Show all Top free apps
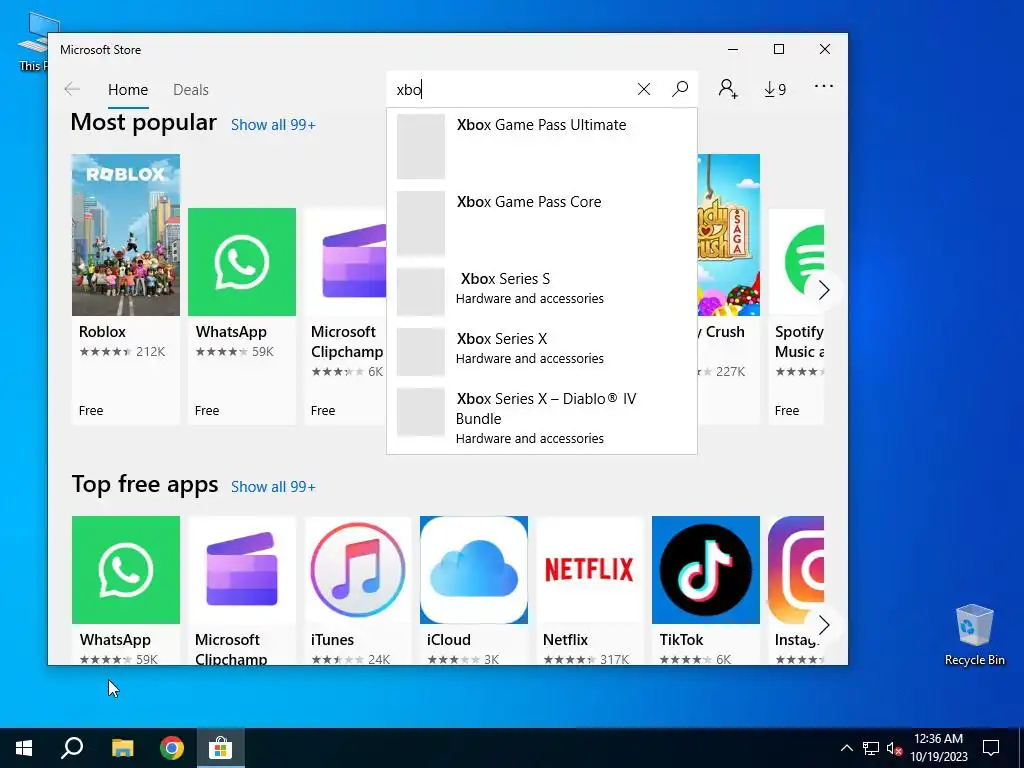This screenshot has height=768, width=1024. tap(273, 487)
